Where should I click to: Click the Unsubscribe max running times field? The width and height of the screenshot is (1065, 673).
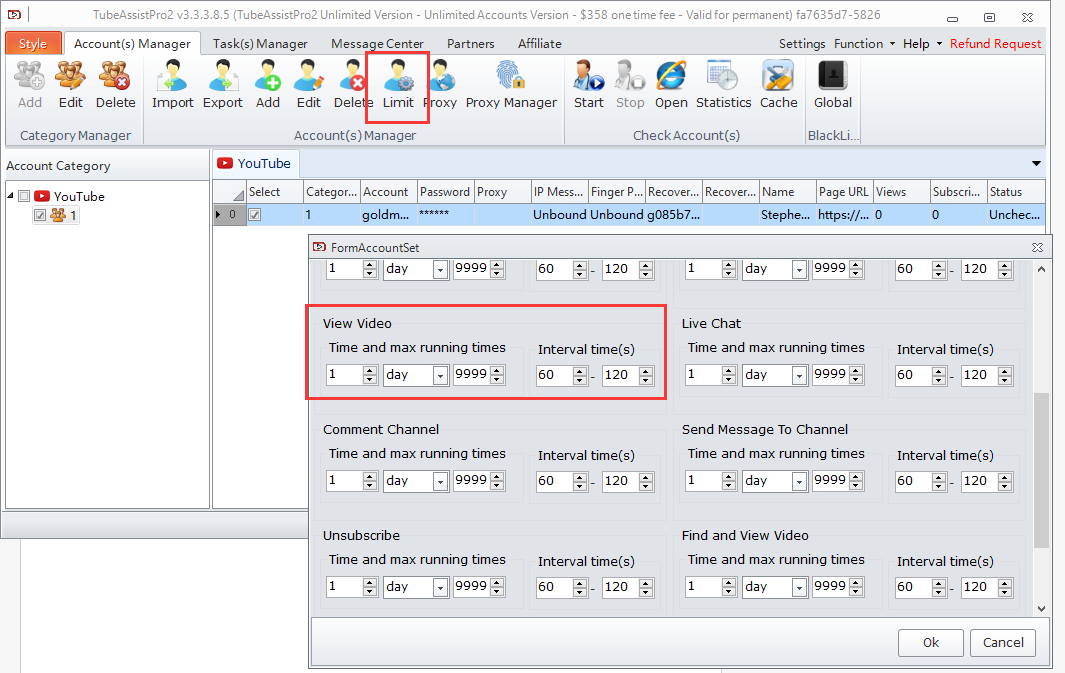click(471, 587)
